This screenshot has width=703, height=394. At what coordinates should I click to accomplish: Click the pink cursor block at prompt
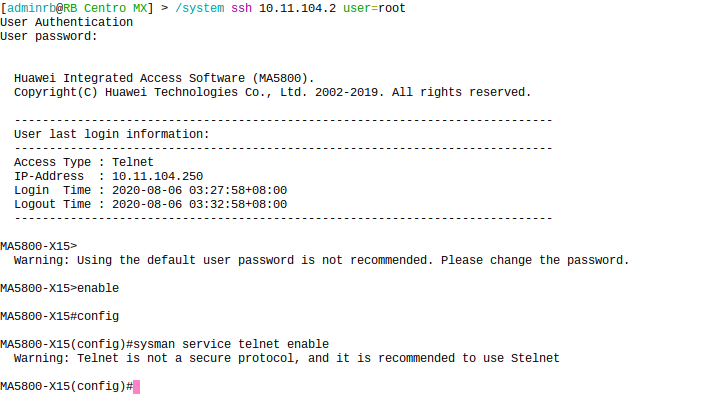(x=137, y=387)
